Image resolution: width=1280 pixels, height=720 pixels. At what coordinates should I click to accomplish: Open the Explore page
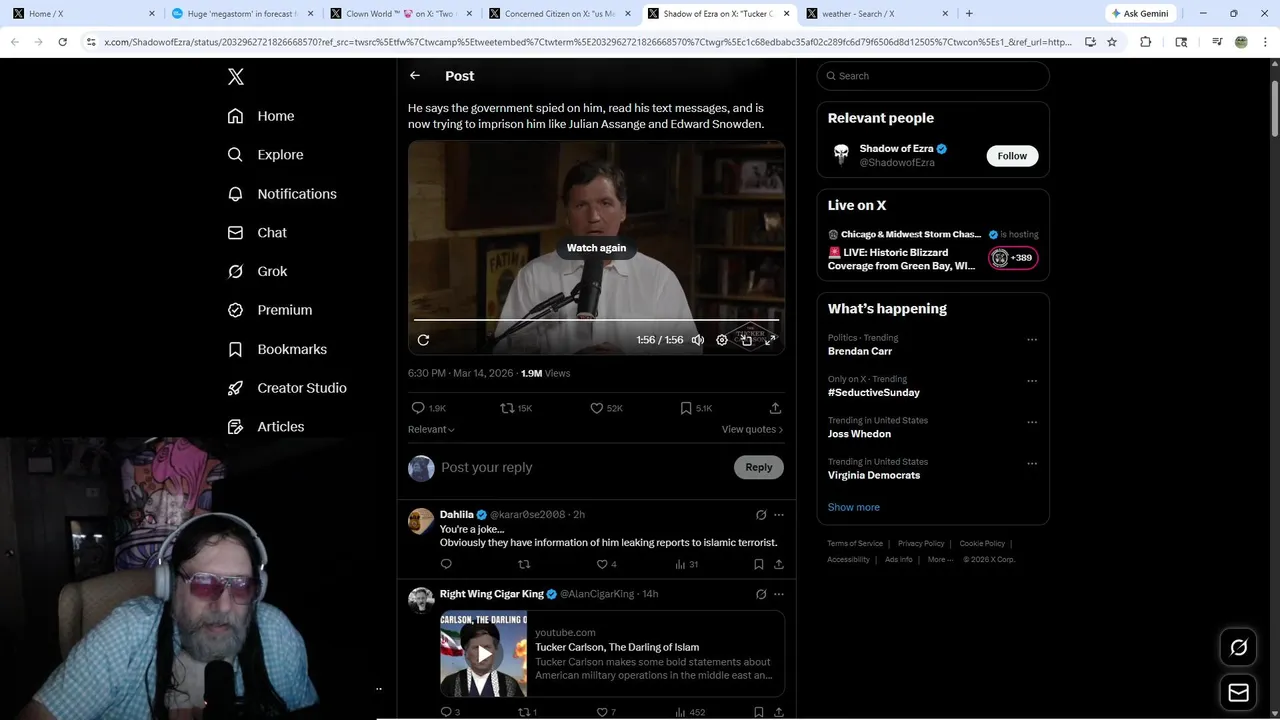(265, 155)
